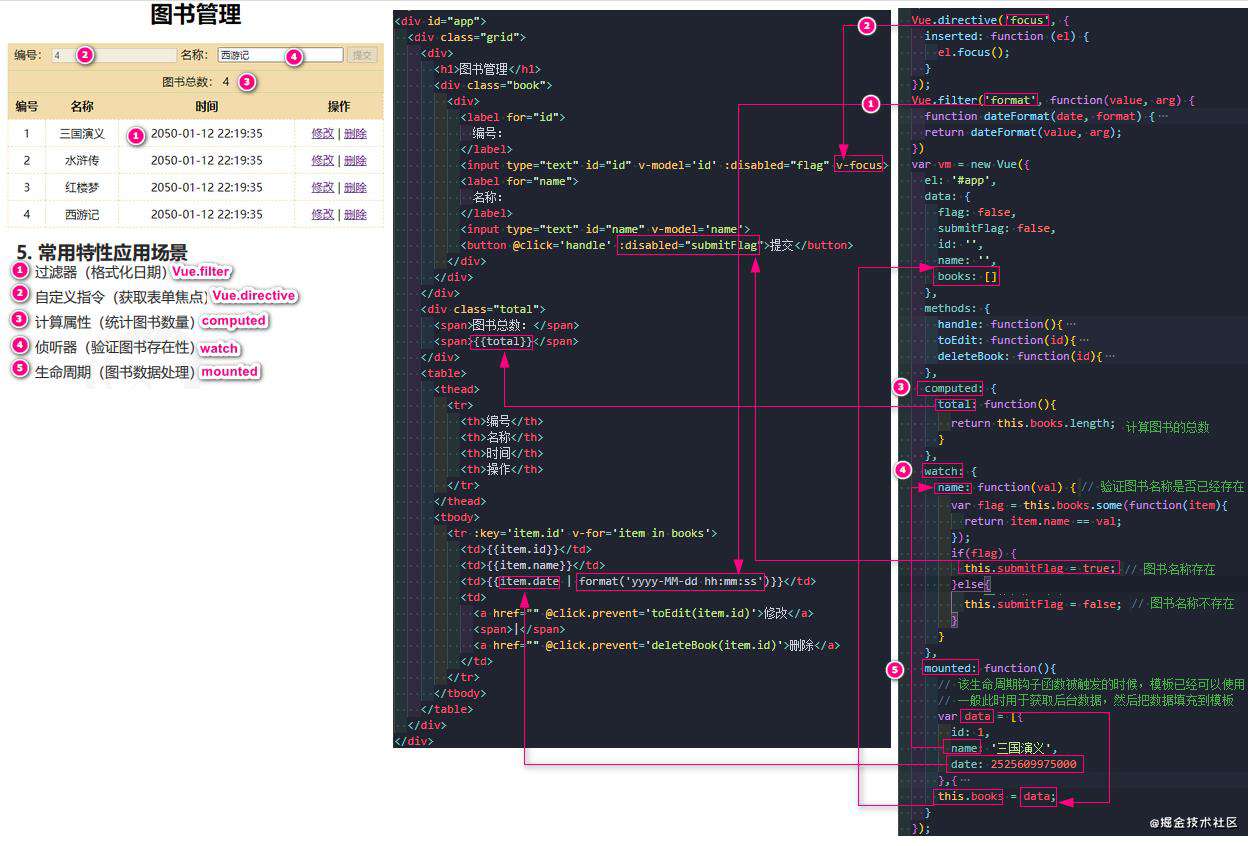Click the if(flag) { code line
Viewport: 1257px width, 846px height.
pyautogui.click(x=983, y=552)
